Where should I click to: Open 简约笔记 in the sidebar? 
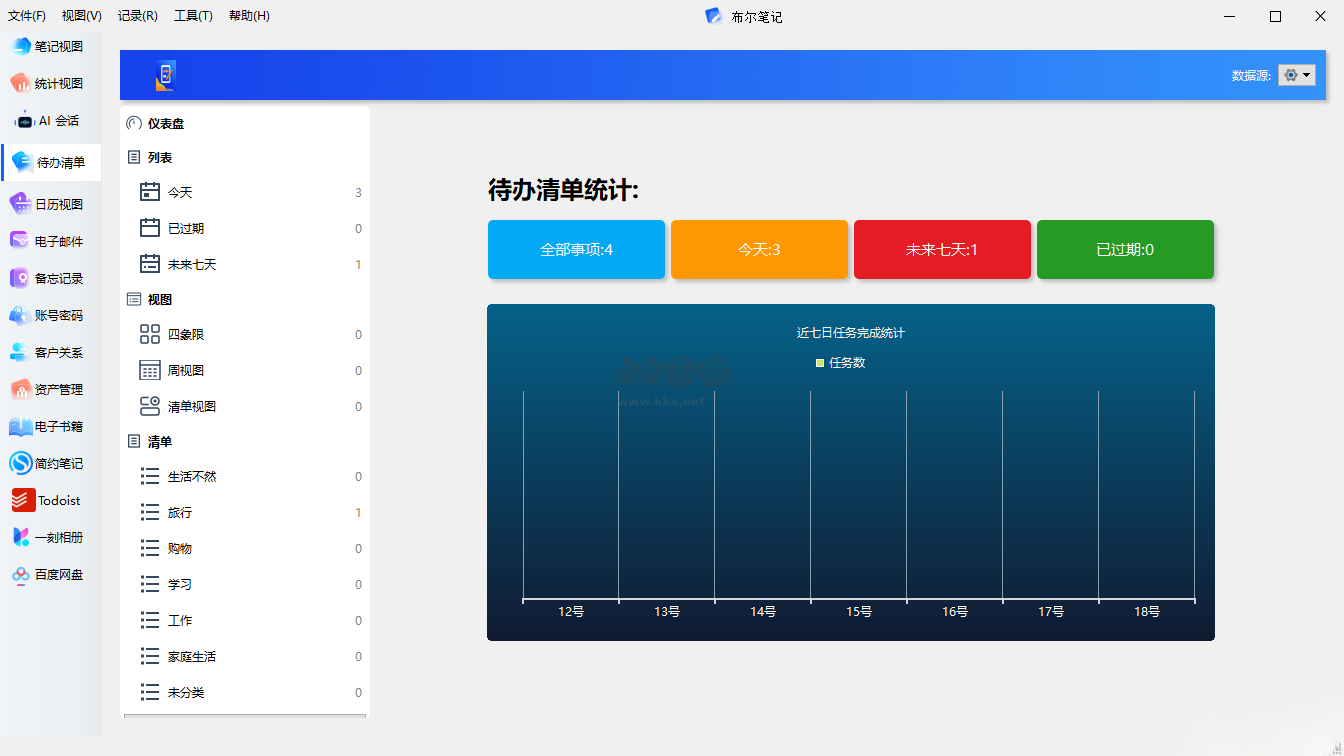pos(21,463)
